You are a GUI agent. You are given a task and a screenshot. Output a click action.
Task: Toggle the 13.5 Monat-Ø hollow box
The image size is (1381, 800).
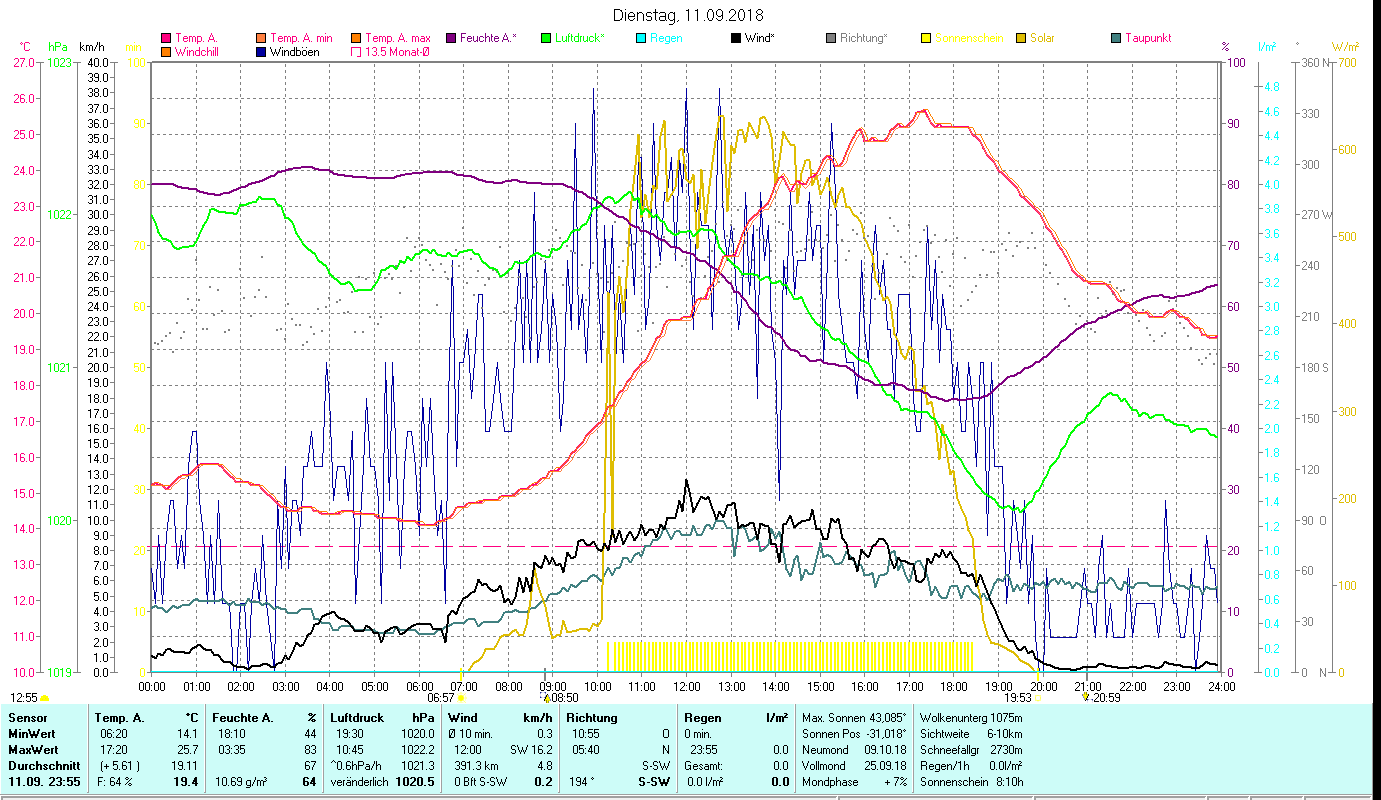[x=356, y=52]
